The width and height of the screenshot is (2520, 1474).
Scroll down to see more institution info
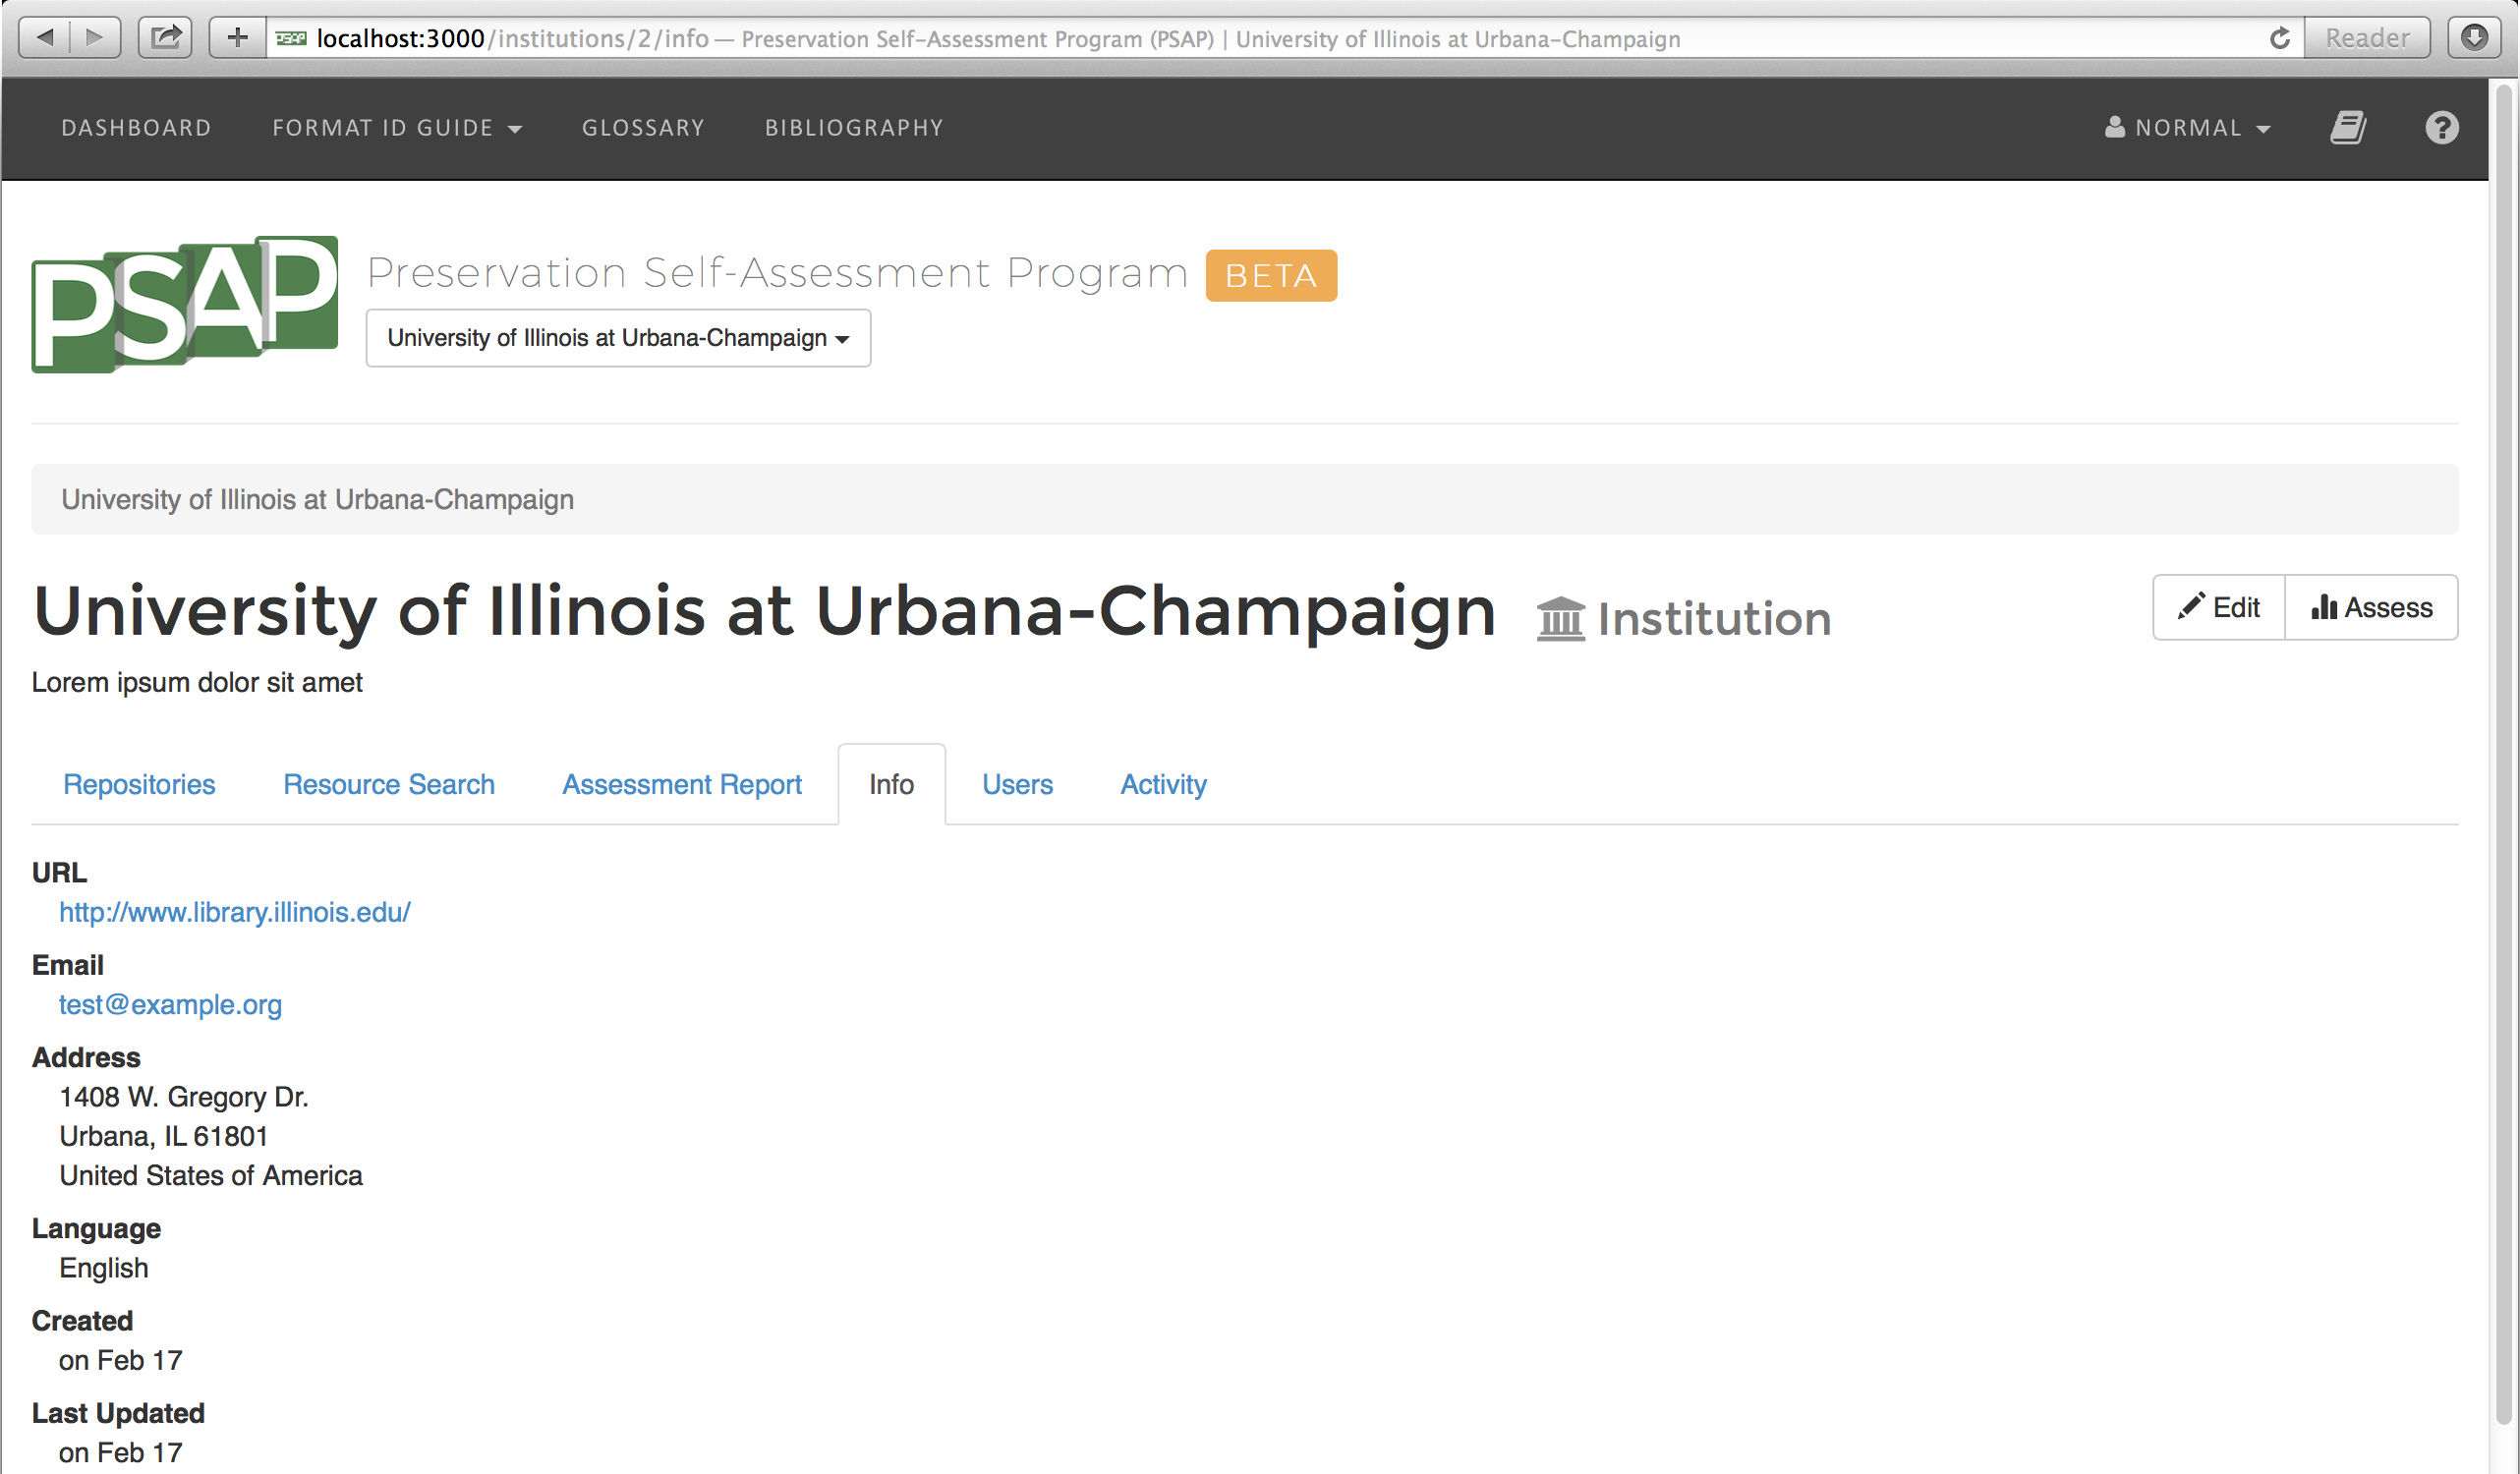click(x=2500, y=1456)
